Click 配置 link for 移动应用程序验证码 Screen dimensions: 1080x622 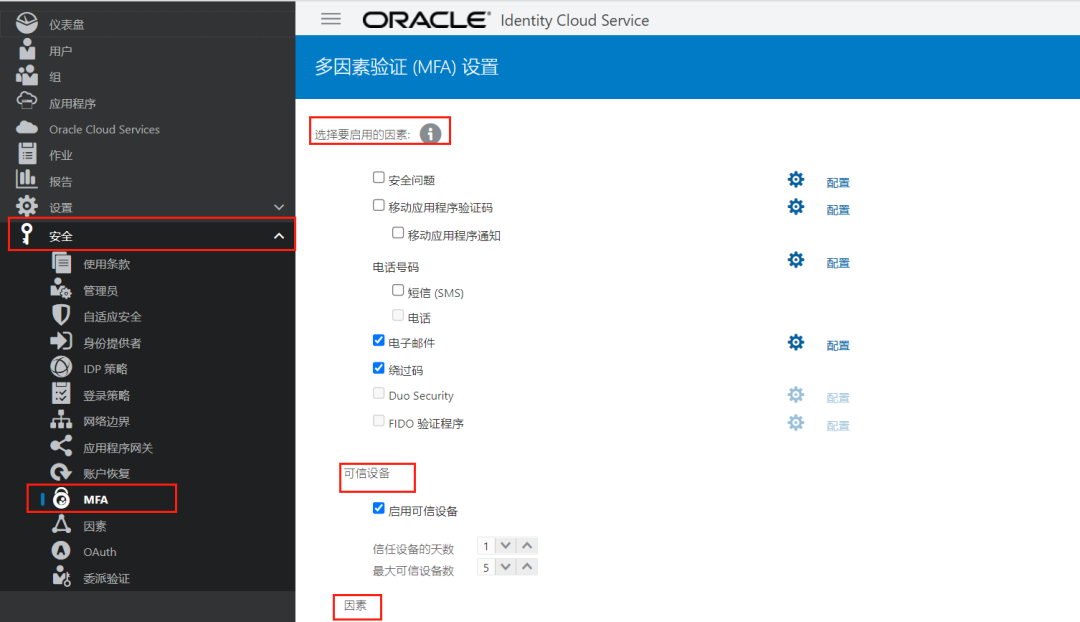tap(838, 209)
